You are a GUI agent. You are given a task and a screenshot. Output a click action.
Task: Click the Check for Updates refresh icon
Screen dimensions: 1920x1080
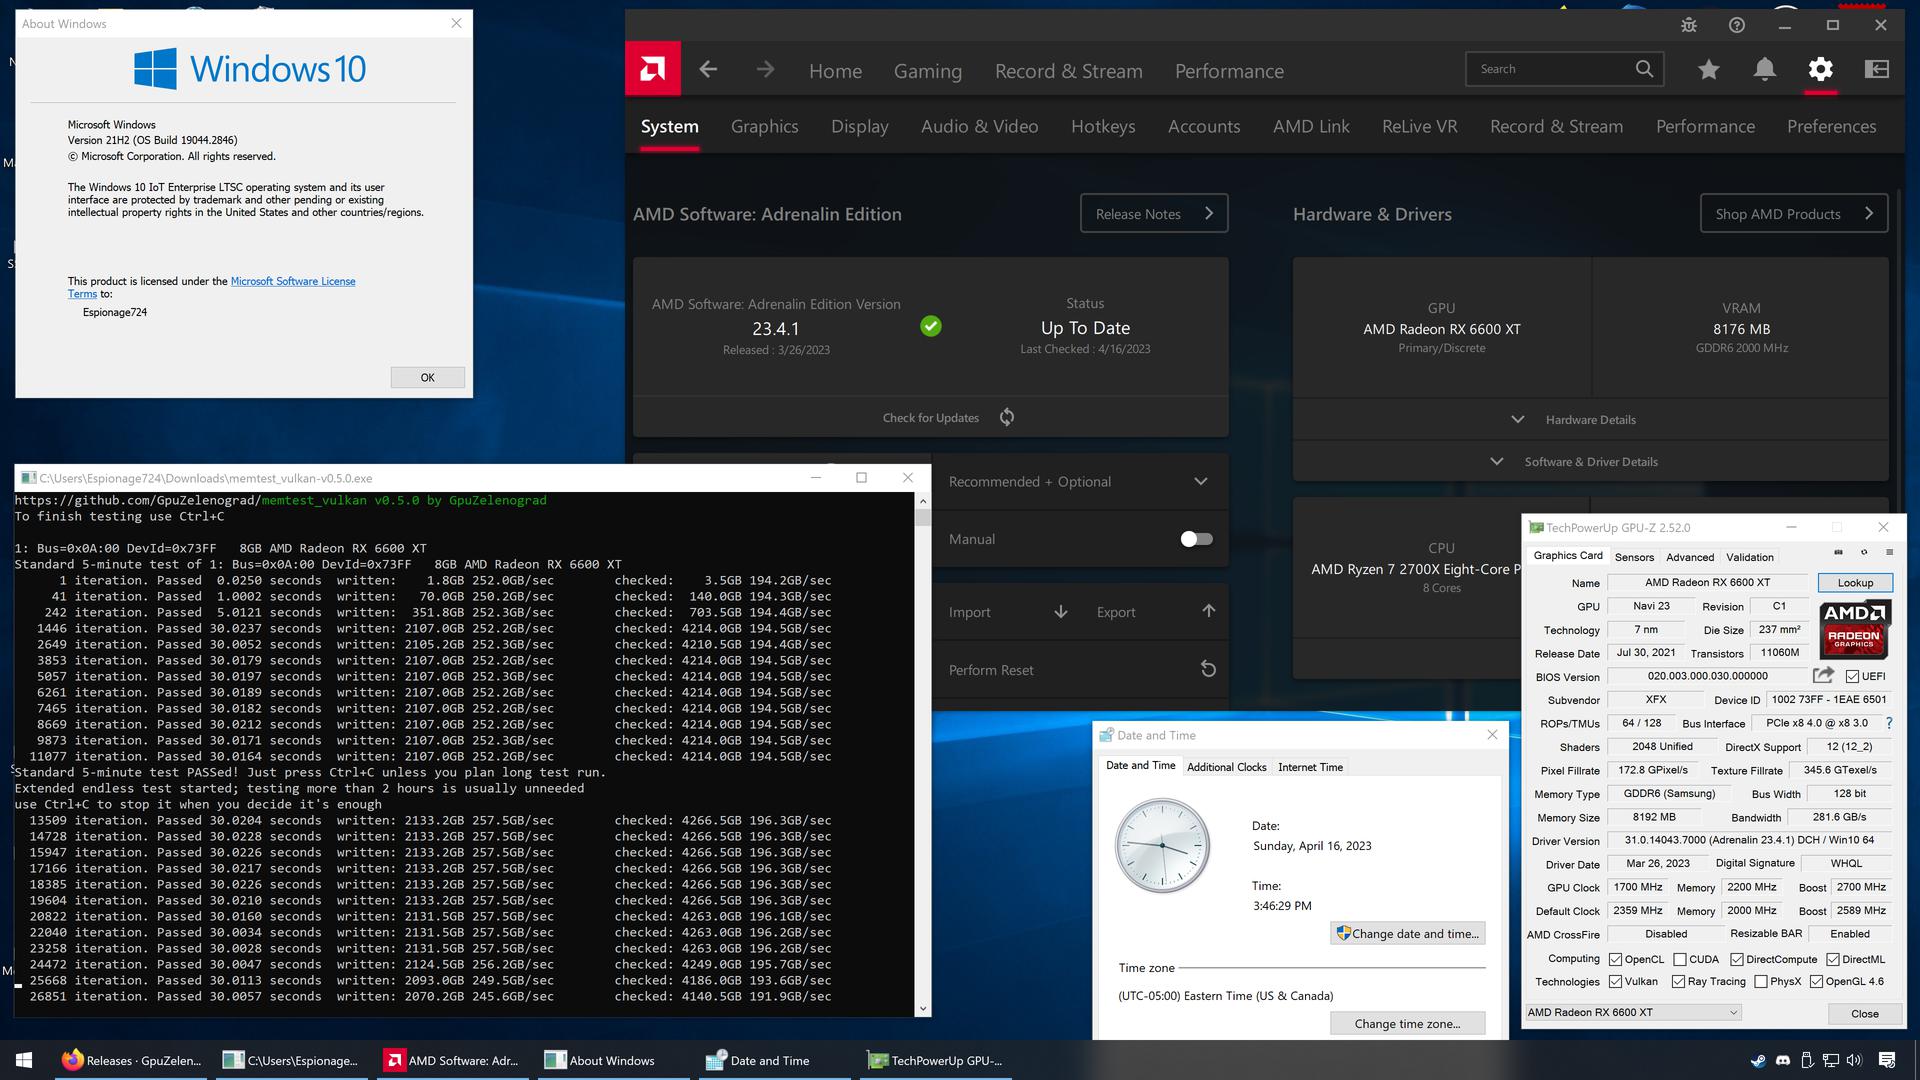[1007, 417]
